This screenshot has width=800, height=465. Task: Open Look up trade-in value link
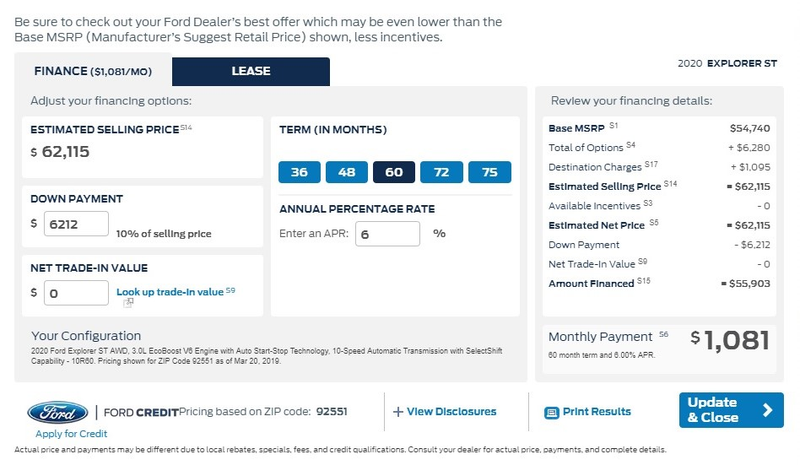coord(170,292)
